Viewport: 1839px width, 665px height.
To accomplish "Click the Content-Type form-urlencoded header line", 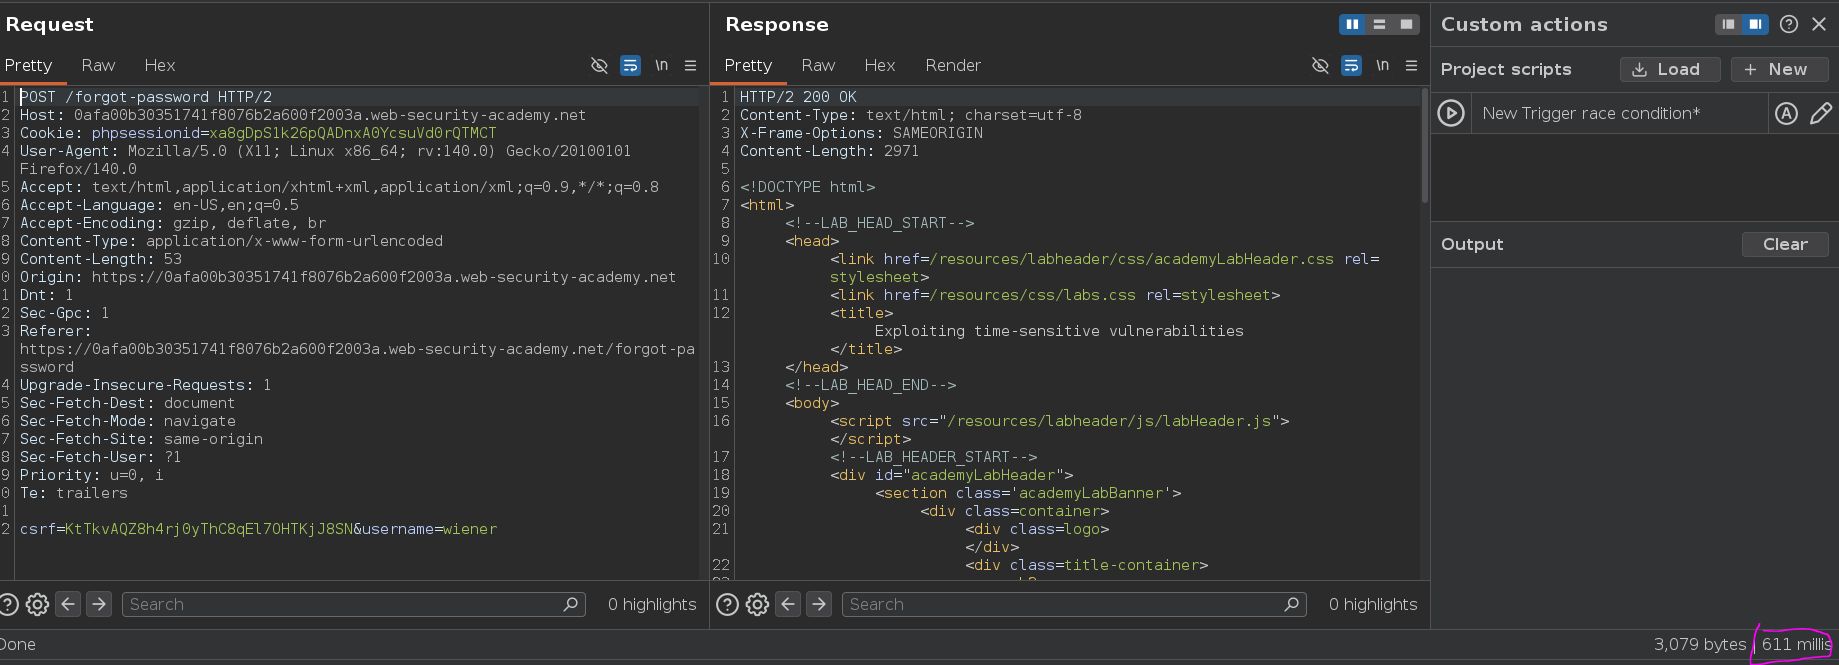I will [231, 241].
